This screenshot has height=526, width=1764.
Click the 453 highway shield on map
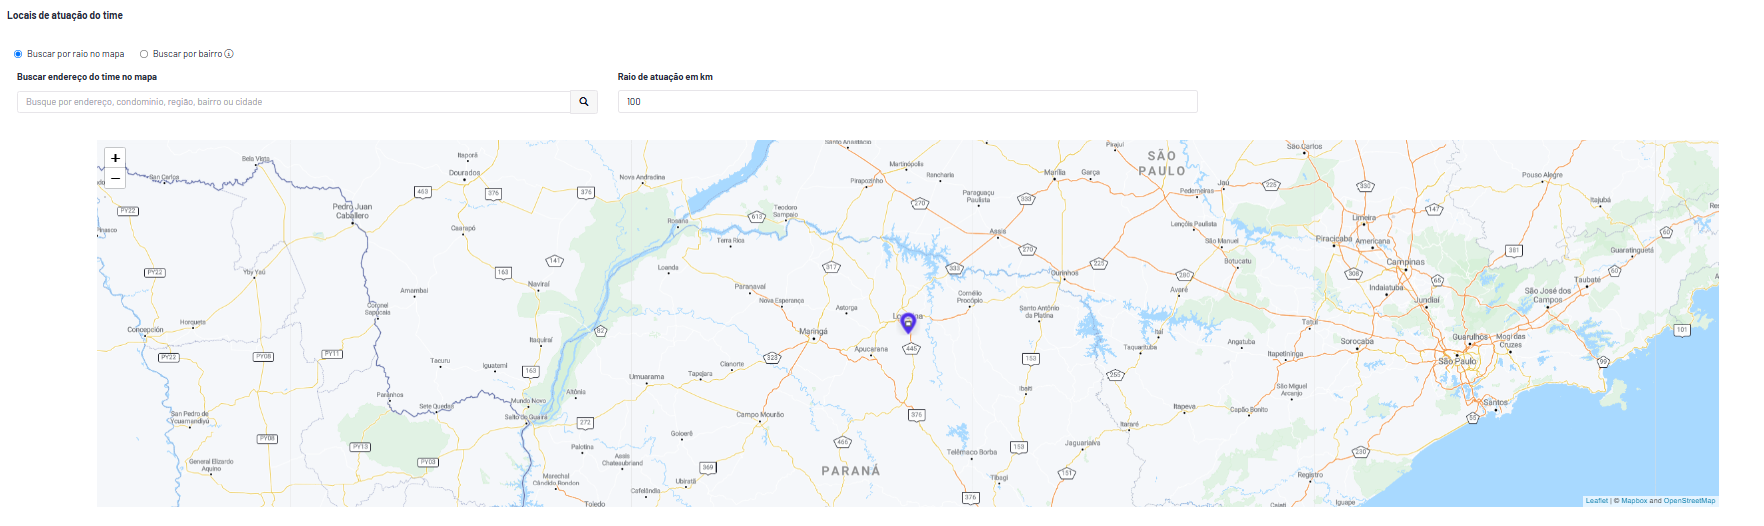[423, 192]
